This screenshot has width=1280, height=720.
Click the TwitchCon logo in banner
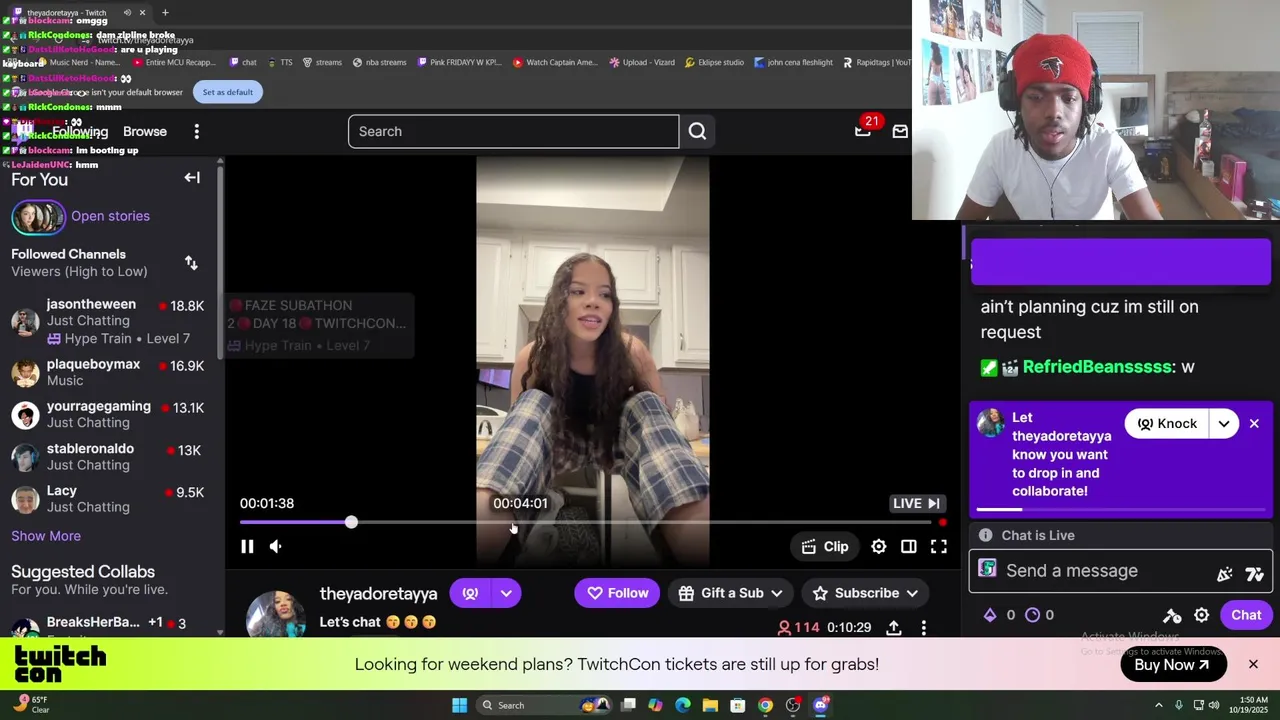60,664
